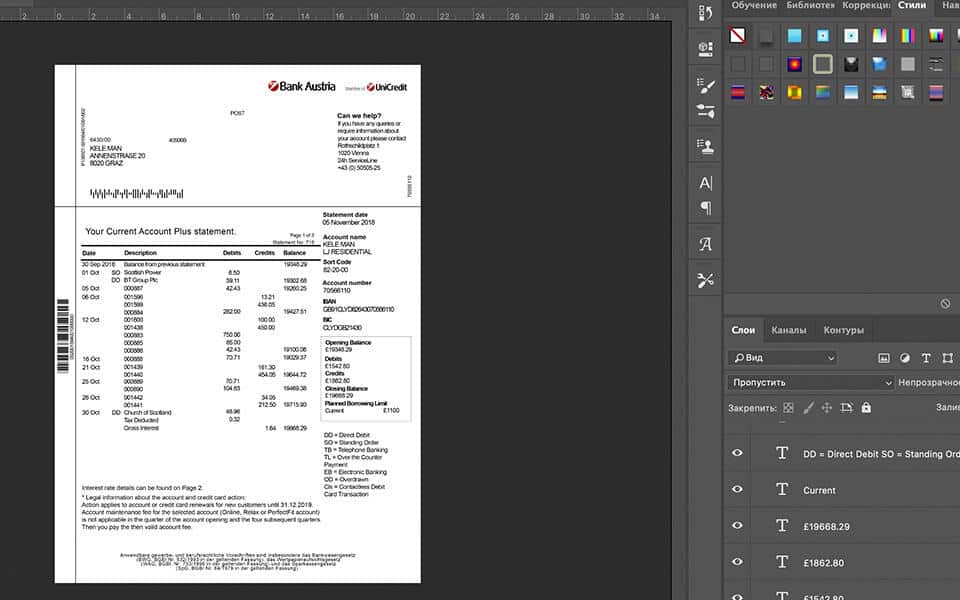Hide the £1862.80 layer

tap(738, 561)
